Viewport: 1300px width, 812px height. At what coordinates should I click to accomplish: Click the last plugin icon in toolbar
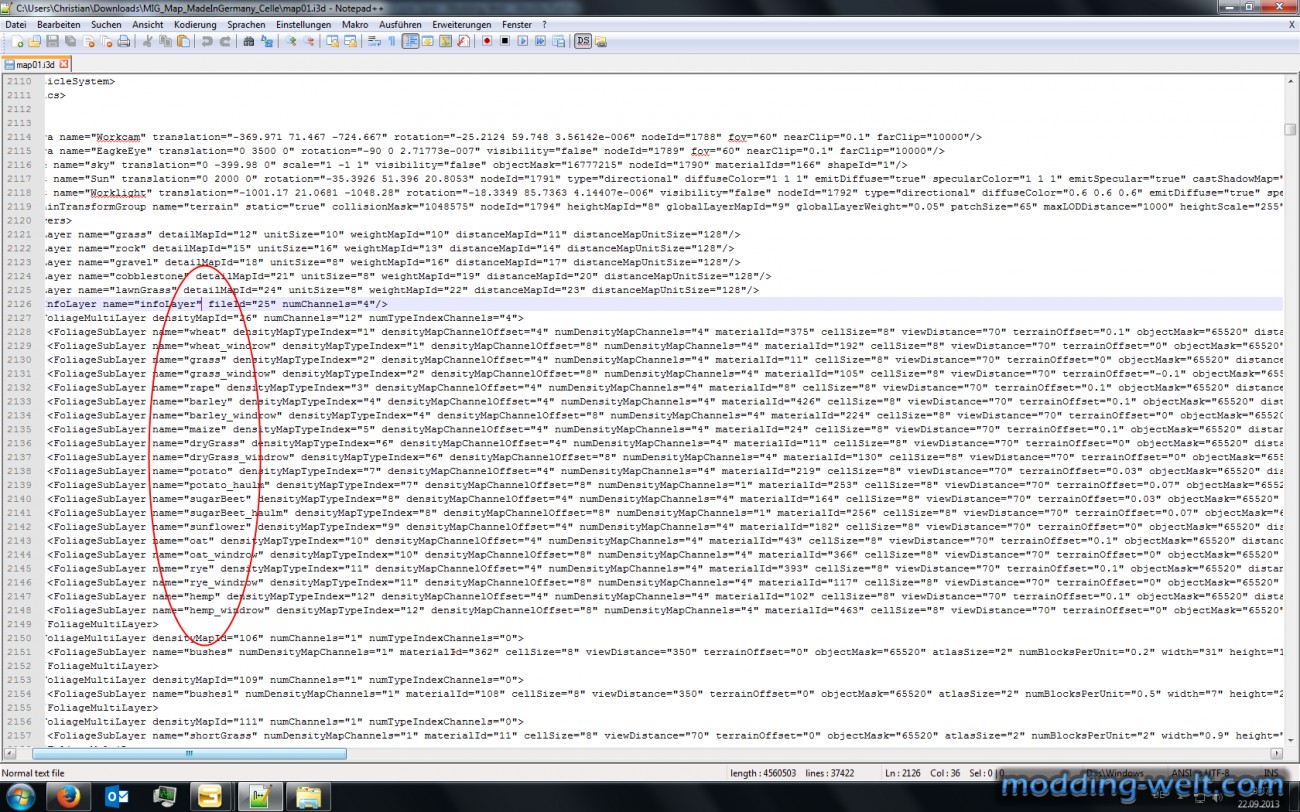pyautogui.click(x=601, y=42)
